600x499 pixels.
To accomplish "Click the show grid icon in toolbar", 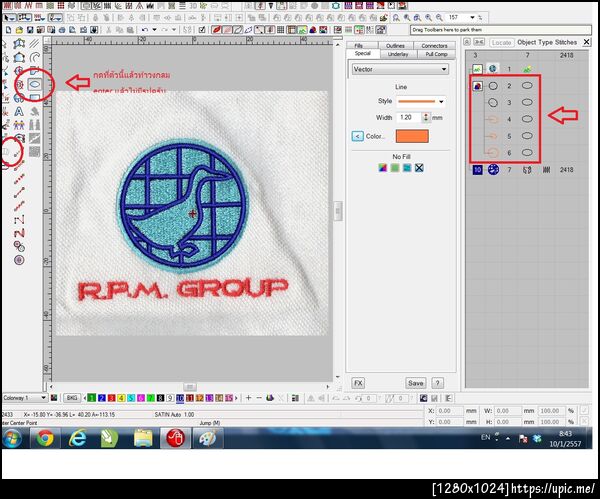I will click(280, 30).
